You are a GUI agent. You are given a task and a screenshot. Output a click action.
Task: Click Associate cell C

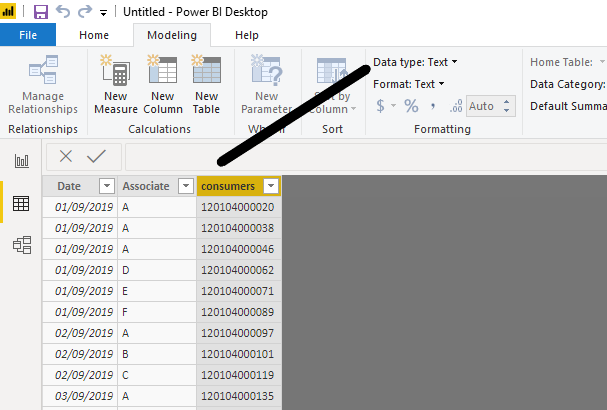coord(157,375)
